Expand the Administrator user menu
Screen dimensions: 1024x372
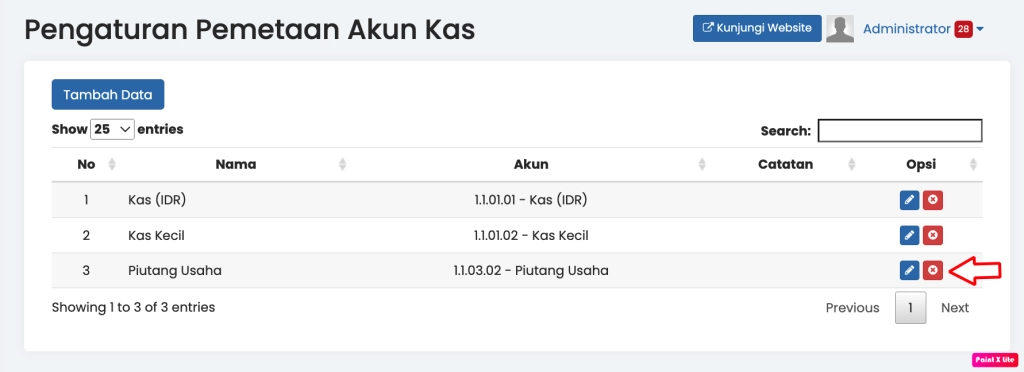point(923,29)
